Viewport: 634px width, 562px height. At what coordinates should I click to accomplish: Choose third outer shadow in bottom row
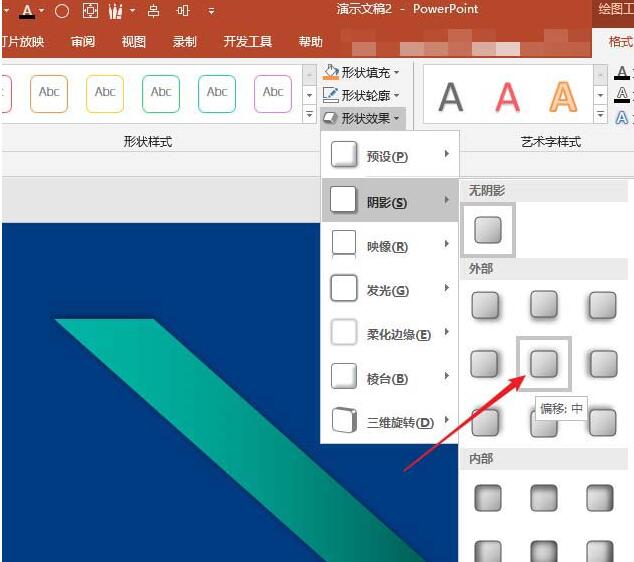(x=602, y=422)
